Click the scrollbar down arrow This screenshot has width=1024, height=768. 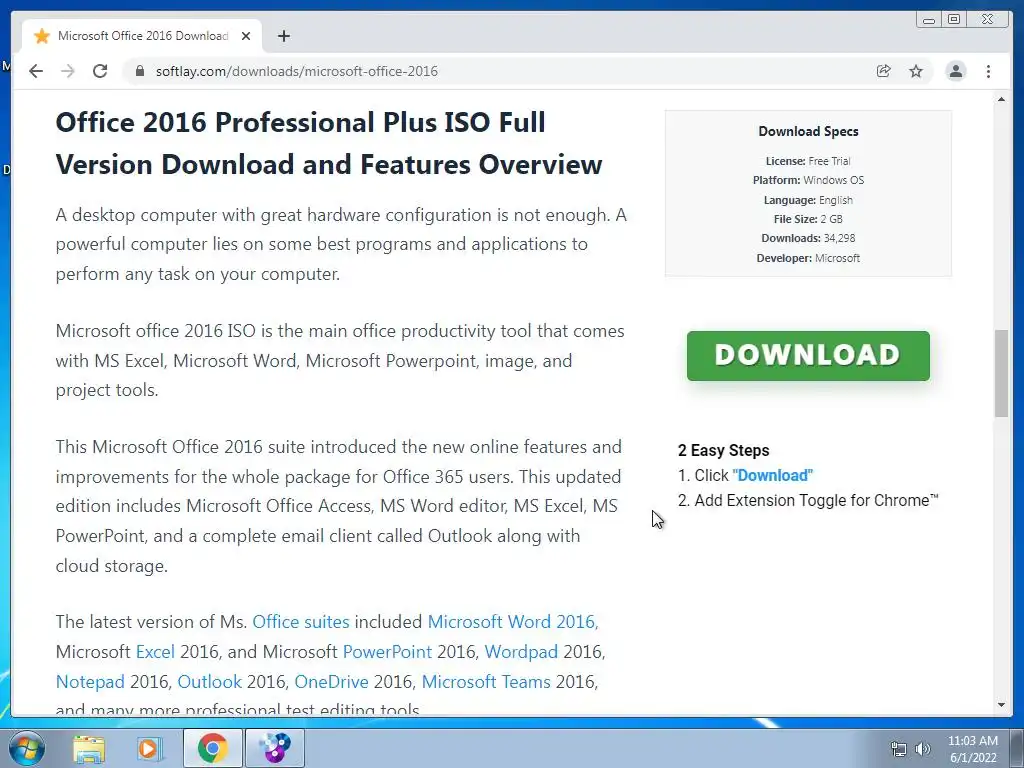point(1001,705)
